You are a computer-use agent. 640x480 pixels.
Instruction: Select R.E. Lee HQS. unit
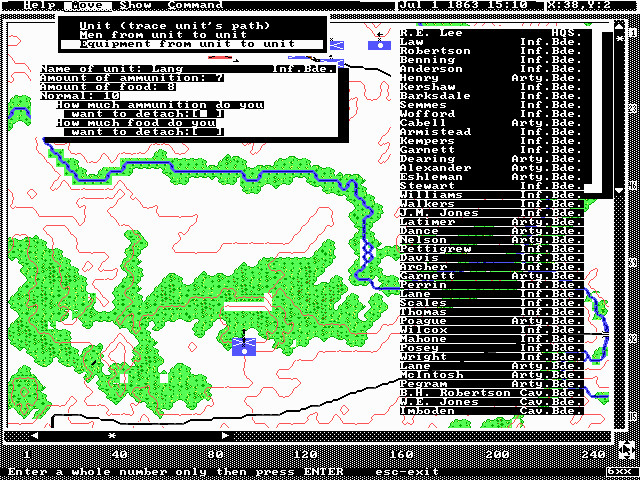[491, 33]
